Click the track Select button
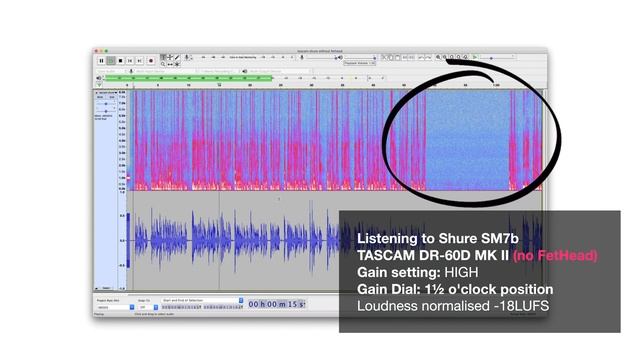 click(x=107, y=288)
